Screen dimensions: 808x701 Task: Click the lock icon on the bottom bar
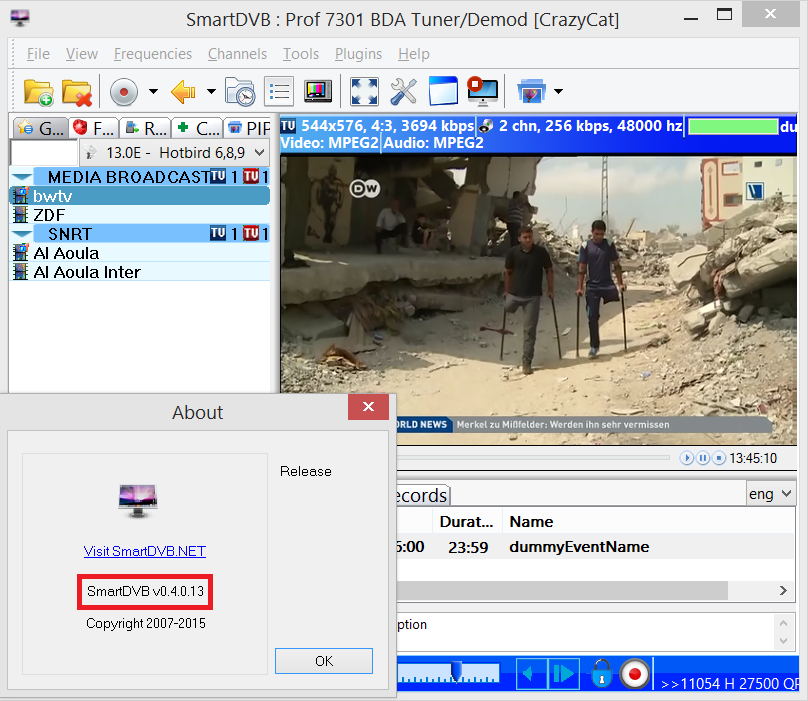(601, 673)
